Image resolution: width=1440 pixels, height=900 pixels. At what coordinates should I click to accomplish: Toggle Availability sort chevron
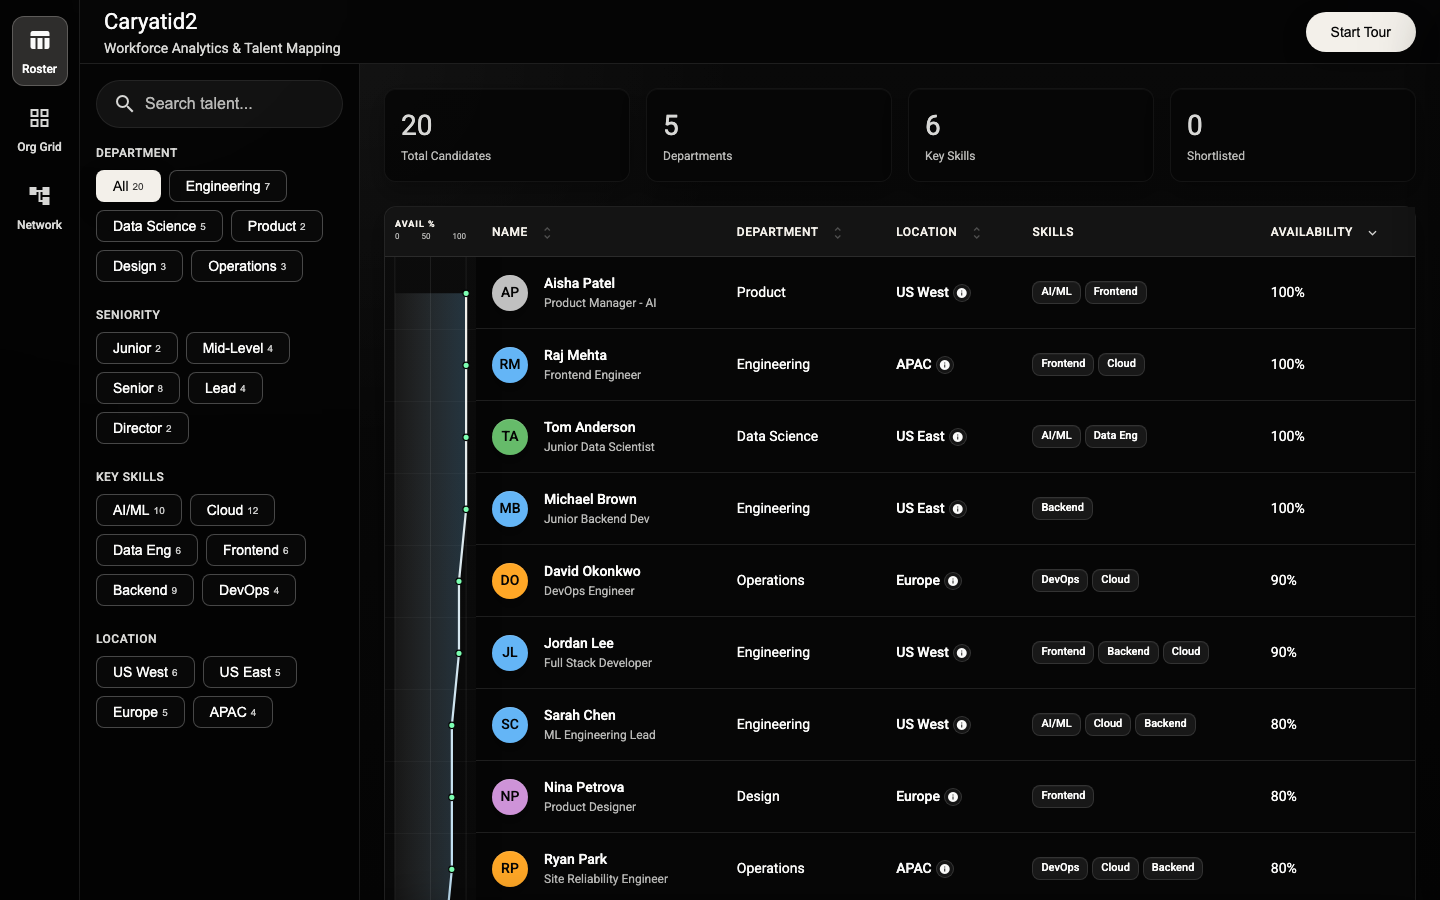click(x=1372, y=233)
